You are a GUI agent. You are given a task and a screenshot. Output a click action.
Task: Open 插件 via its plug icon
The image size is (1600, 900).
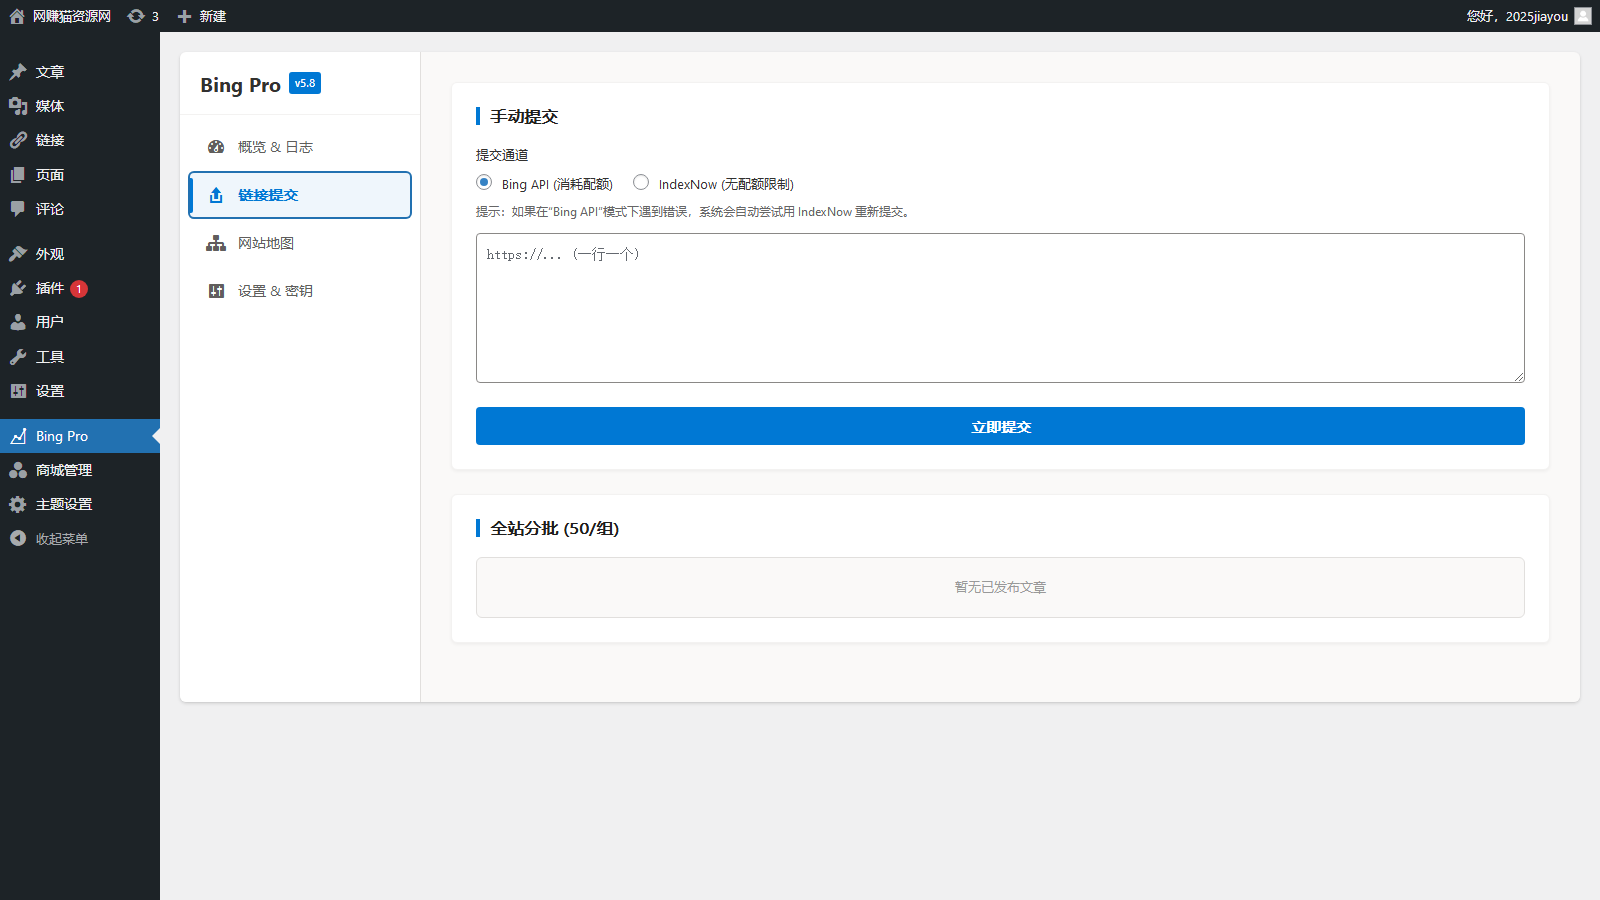point(18,288)
